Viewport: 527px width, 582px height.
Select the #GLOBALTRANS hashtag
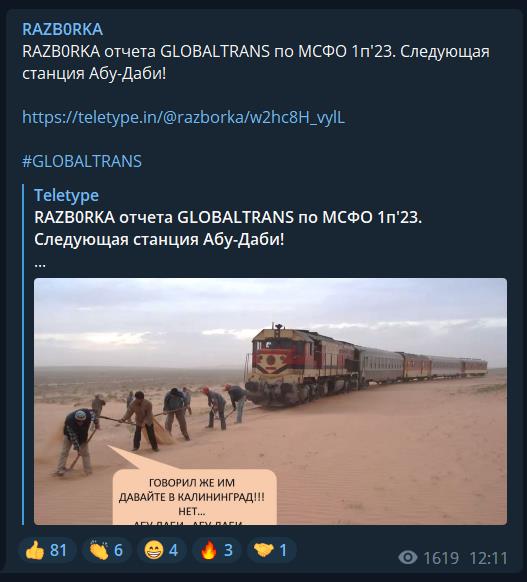tap(82, 161)
